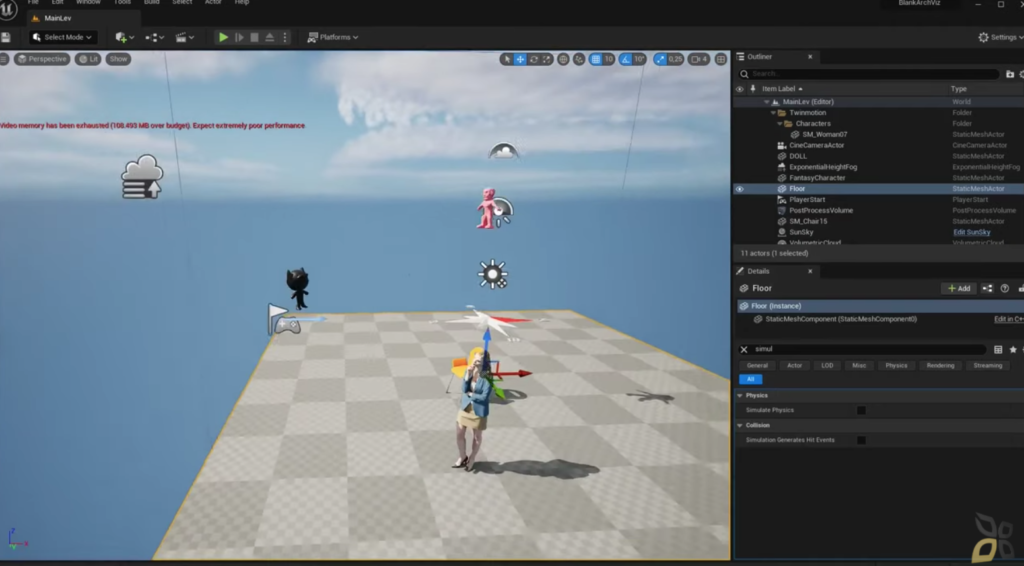Open the Tools menu
Image resolution: width=1024 pixels, height=566 pixels.
pos(122,3)
